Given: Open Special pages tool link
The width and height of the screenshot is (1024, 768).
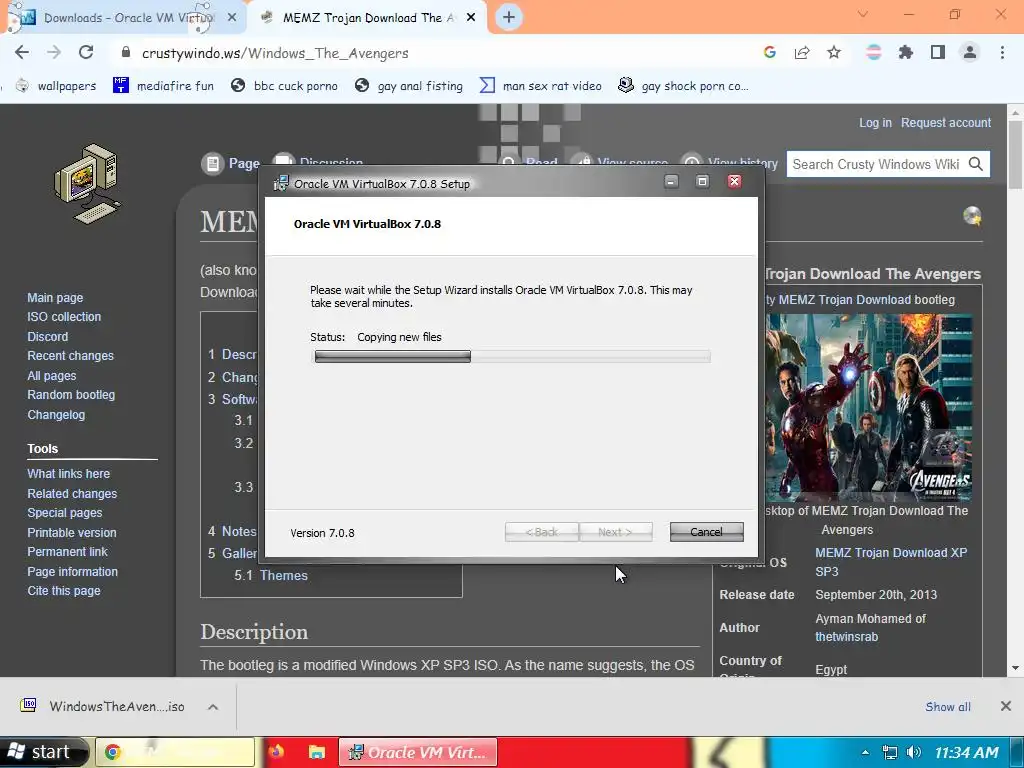Looking at the screenshot, I should tap(65, 513).
